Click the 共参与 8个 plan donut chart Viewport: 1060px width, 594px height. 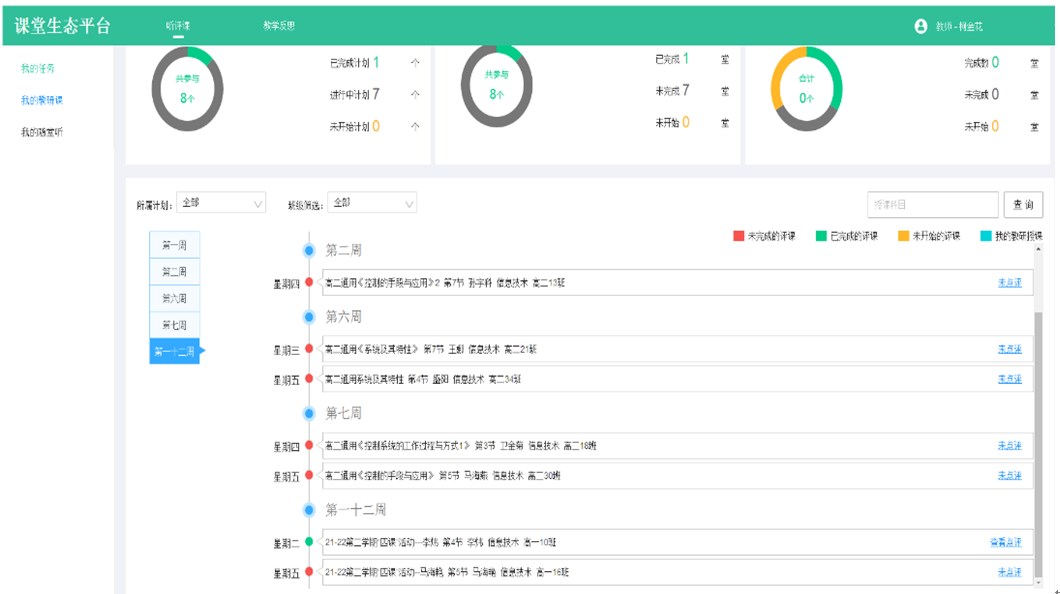tap(187, 90)
